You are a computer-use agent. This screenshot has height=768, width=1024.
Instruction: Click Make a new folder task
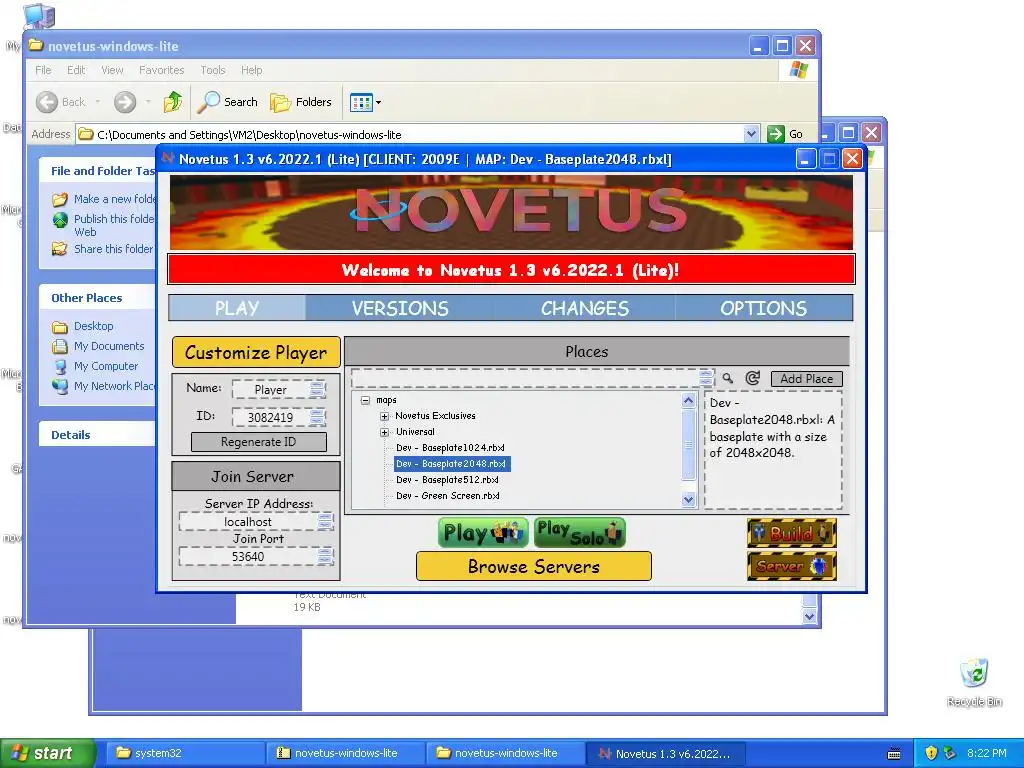[x=106, y=199]
